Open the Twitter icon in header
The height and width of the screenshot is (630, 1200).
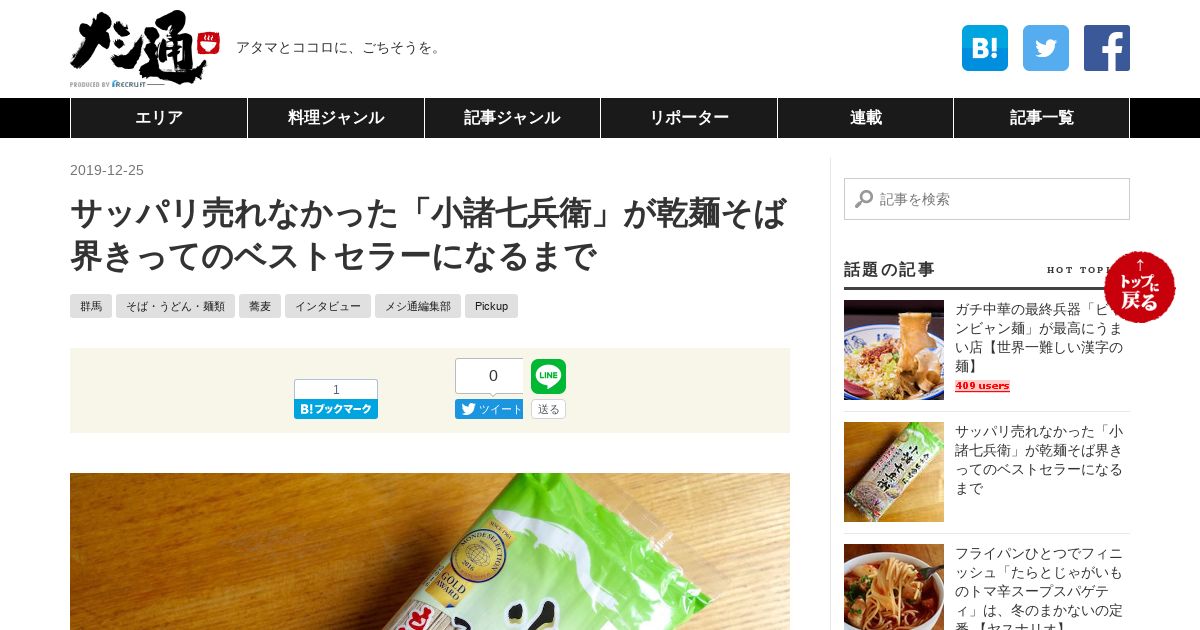pos(1046,48)
